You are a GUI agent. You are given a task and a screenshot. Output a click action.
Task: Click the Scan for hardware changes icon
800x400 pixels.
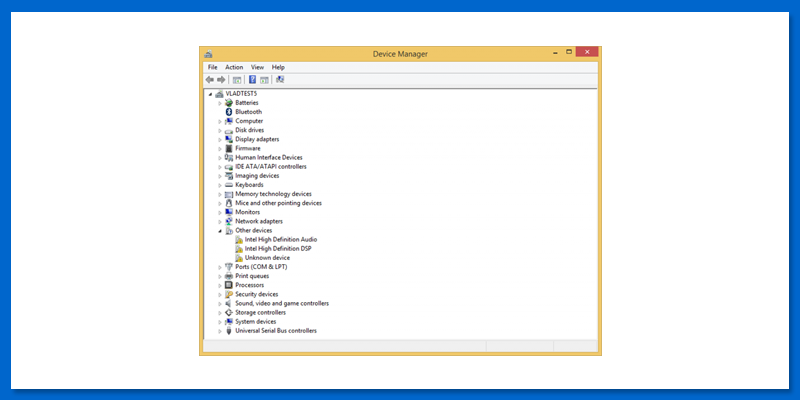280,80
